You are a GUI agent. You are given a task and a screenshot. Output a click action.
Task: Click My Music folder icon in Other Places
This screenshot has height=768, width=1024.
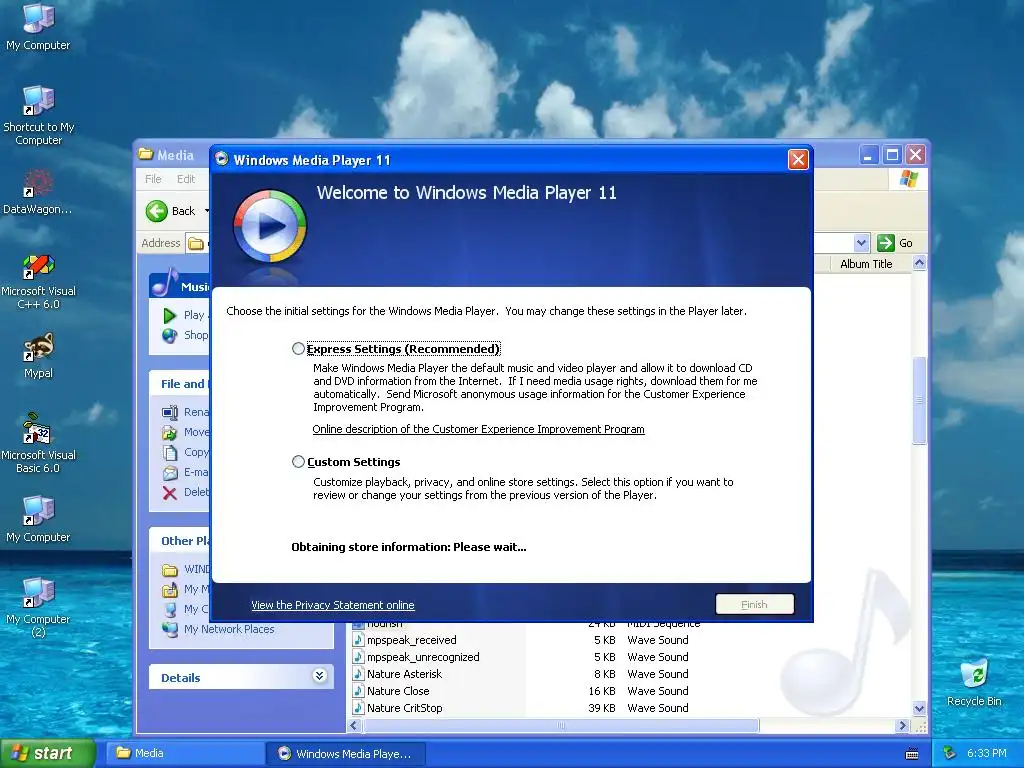(170, 590)
